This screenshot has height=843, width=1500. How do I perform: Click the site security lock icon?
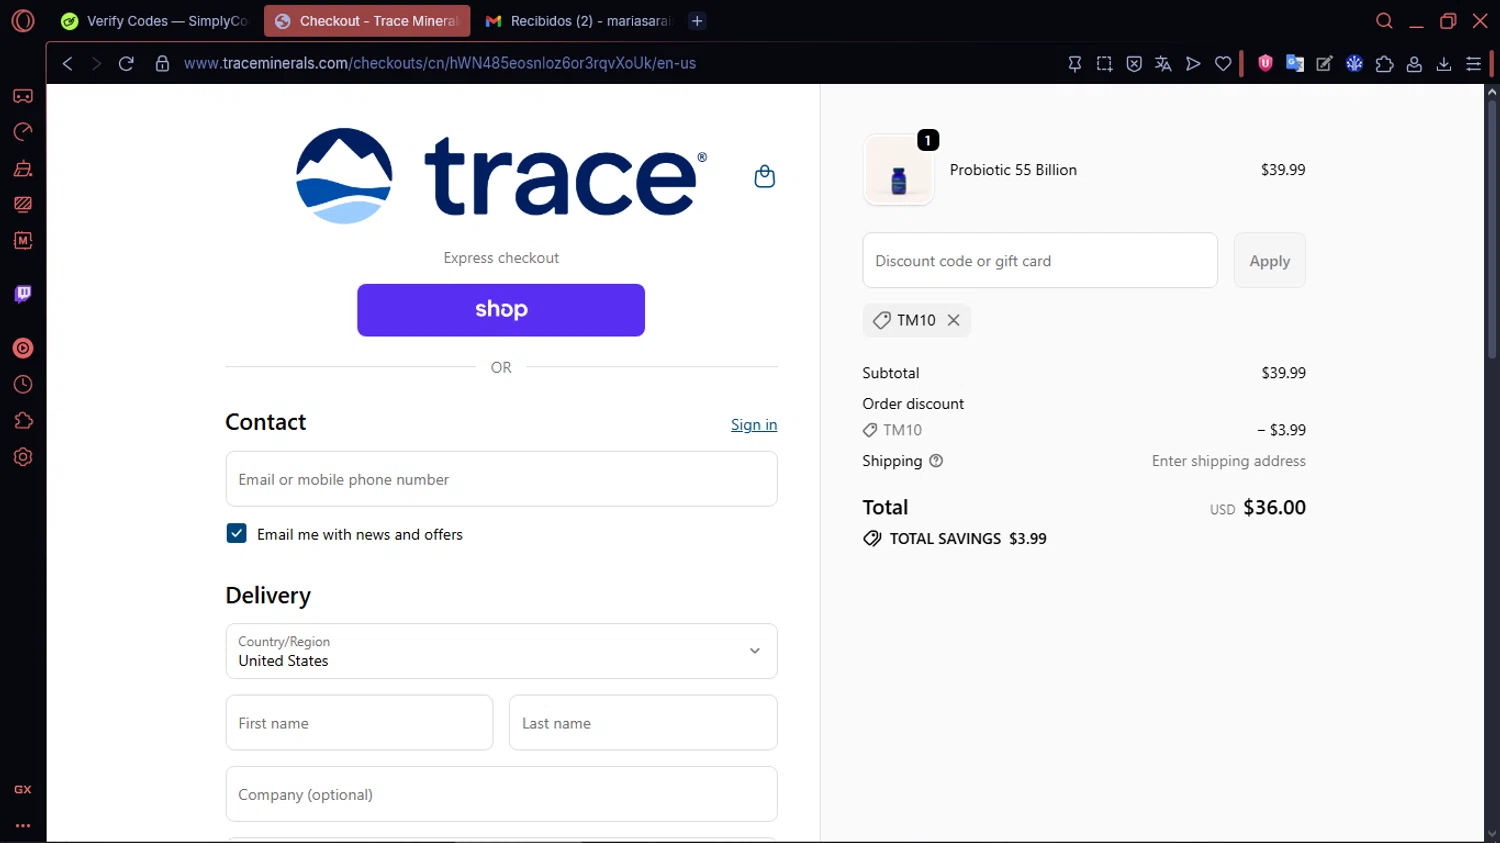[162, 63]
